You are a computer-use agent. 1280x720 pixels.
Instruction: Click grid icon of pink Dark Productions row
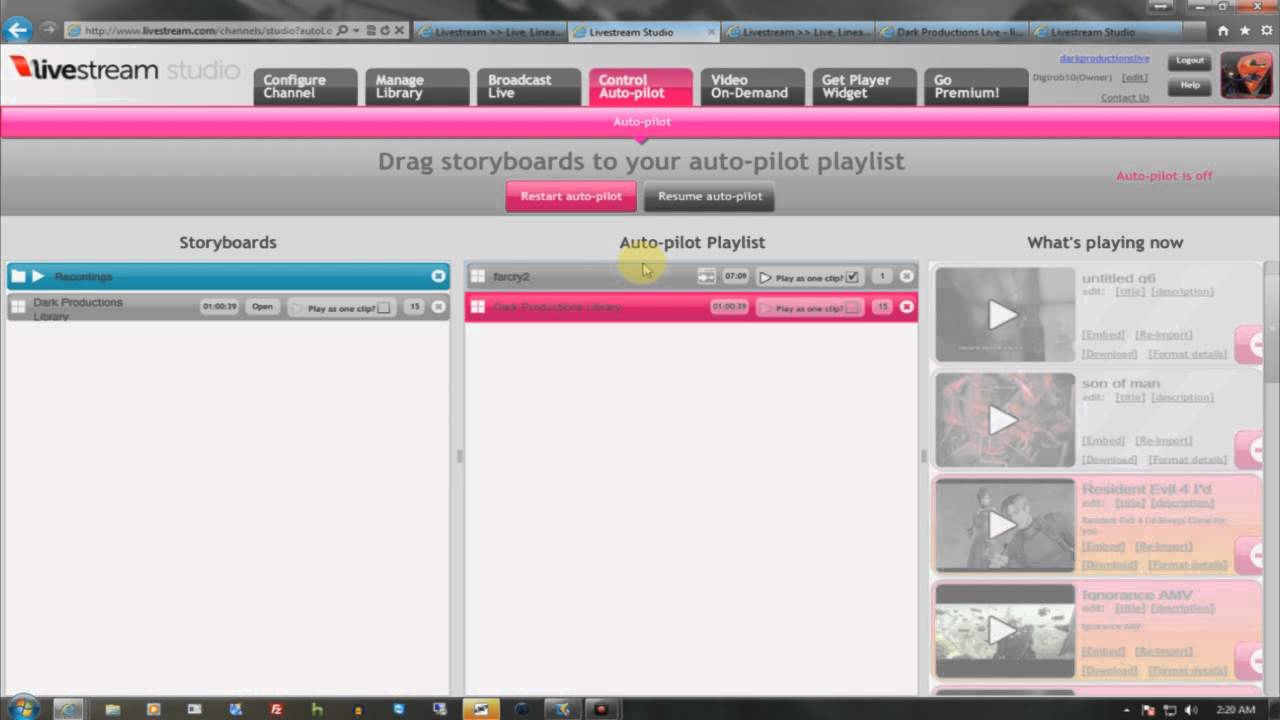(x=478, y=307)
